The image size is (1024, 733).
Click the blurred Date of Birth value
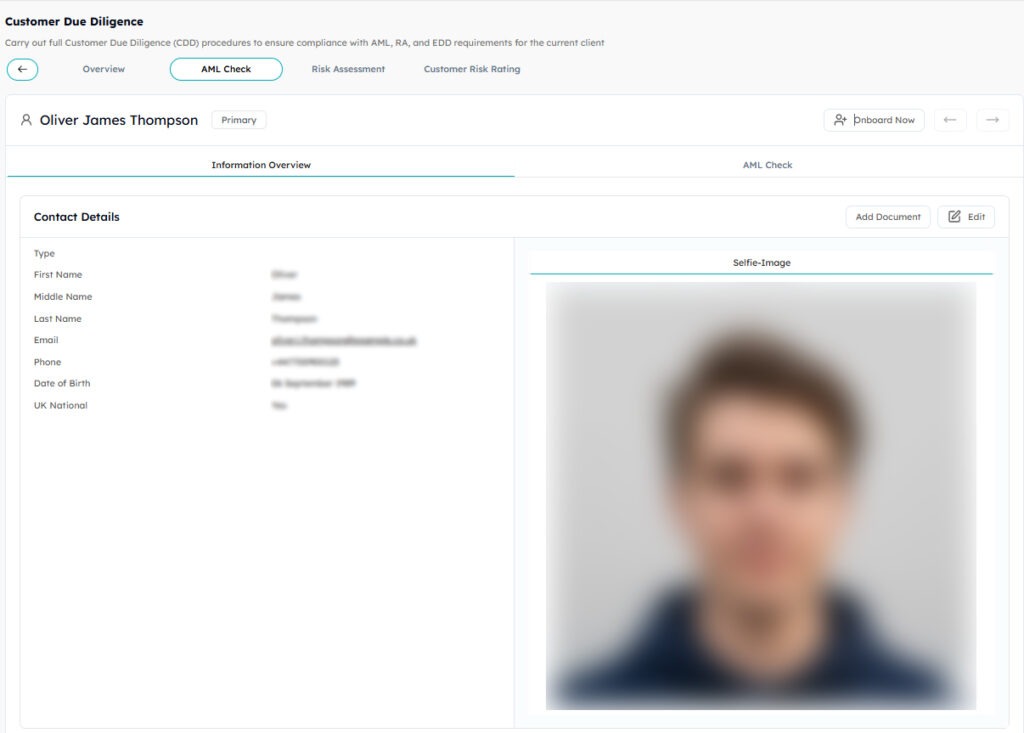tap(313, 384)
